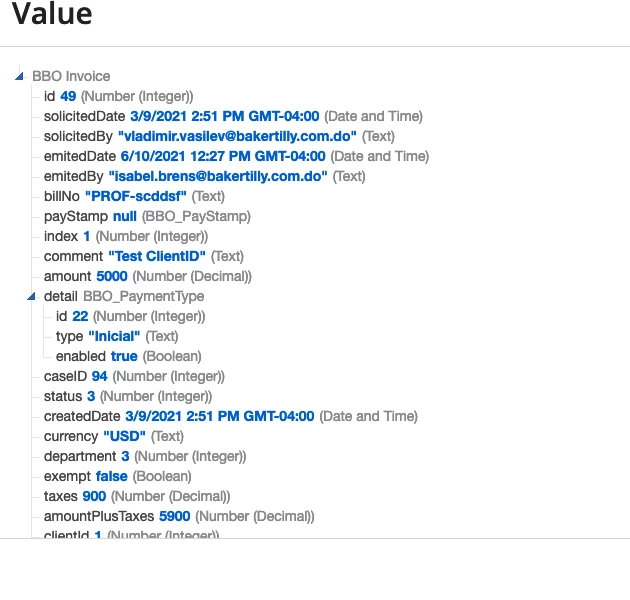Select the taxes 900 row

137,496
